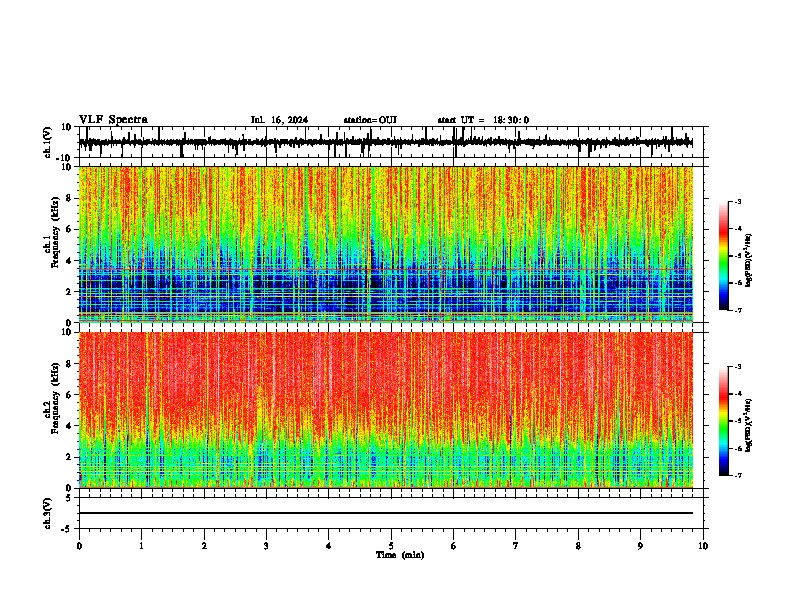Click the ch.1 waveform tick label '-10'
The image size is (792, 612).
65,158
